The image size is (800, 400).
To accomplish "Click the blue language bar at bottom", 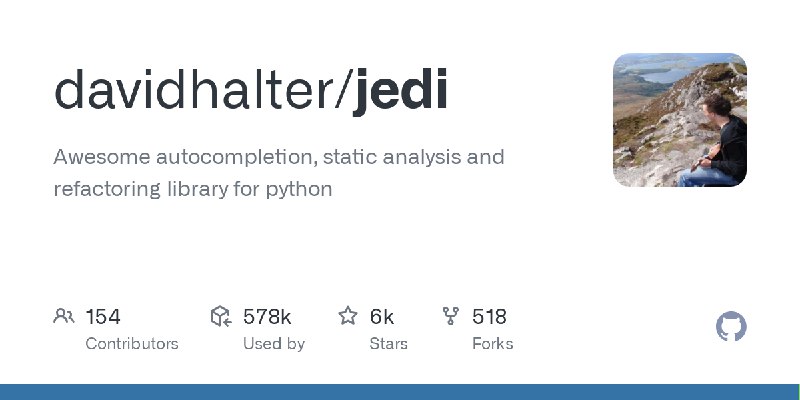I will 400,392.
